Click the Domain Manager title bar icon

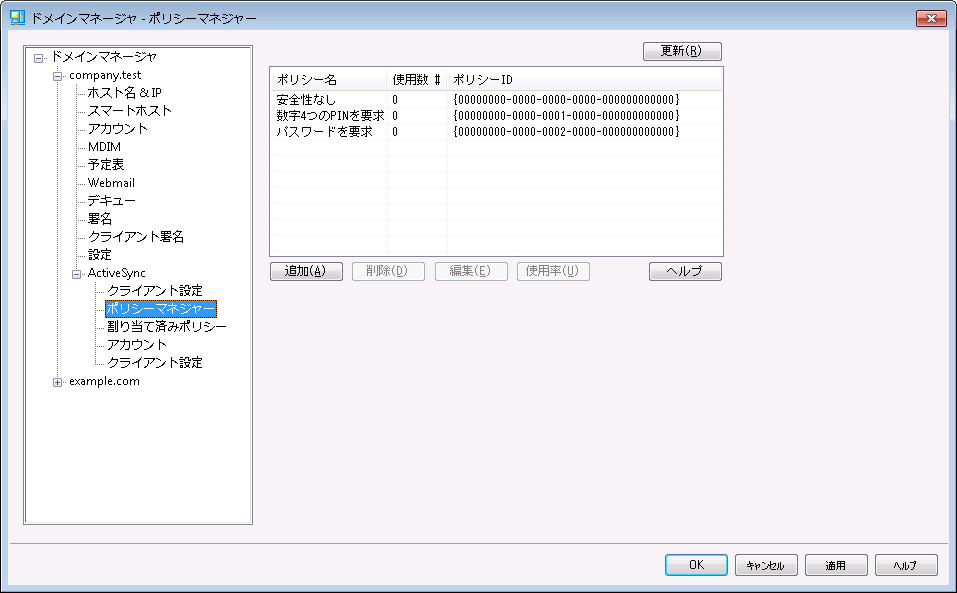click(x=17, y=19)
